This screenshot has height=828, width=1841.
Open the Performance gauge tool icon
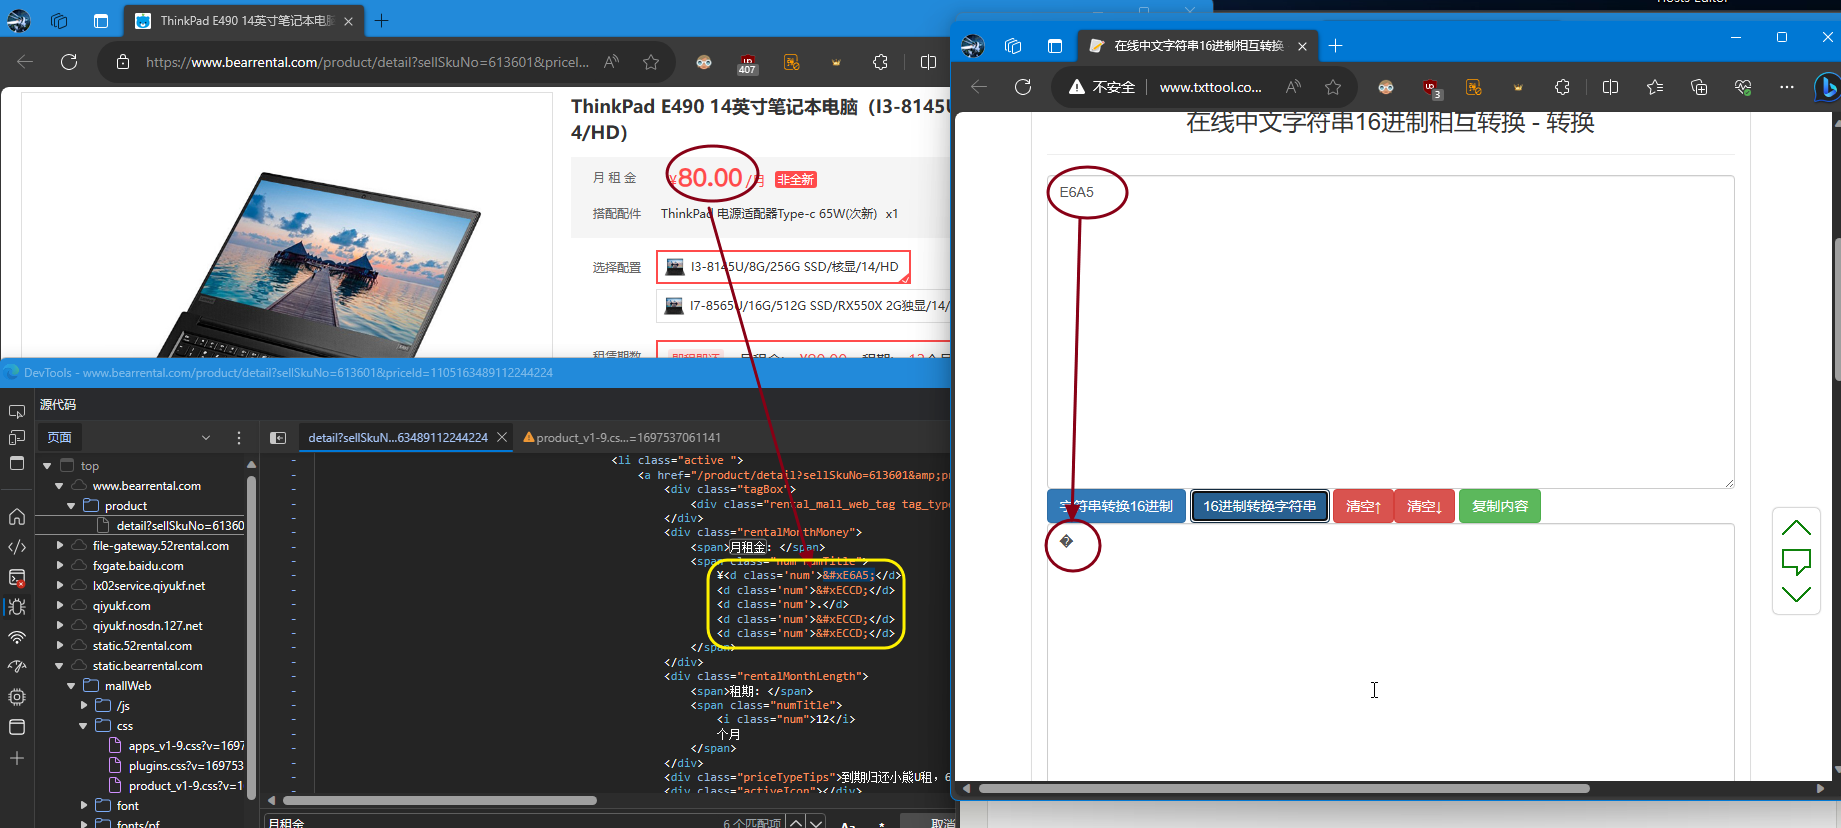coord(17,667)
